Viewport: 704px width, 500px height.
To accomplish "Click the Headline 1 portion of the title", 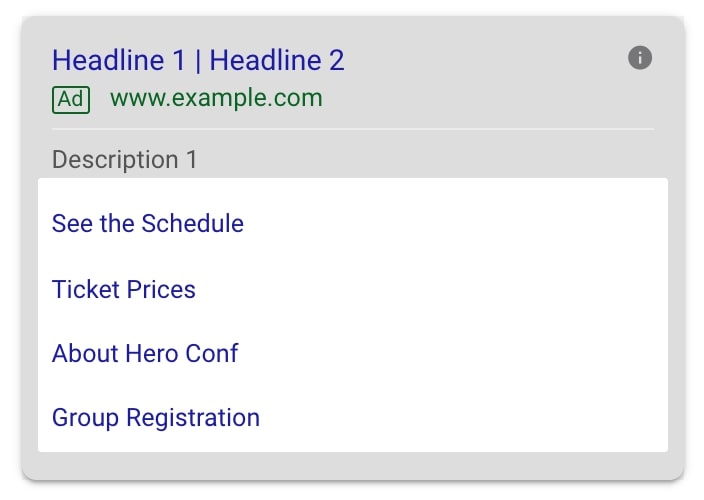I will click(x=119, y=60).
